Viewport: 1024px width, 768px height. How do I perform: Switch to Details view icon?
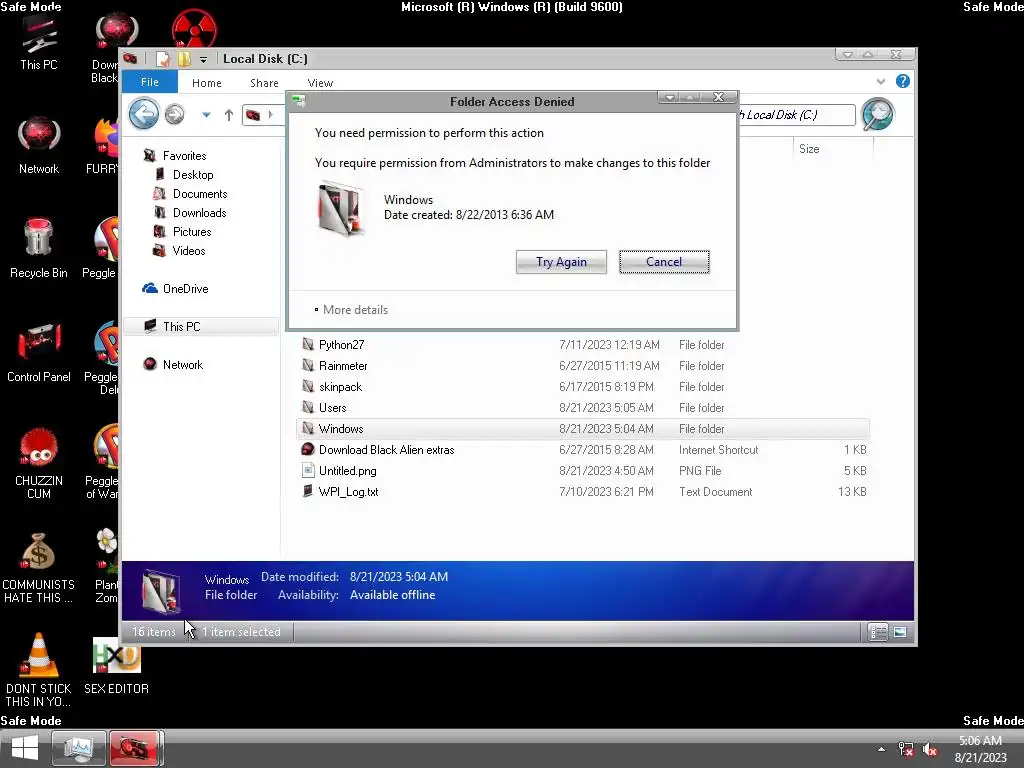click(878, 632)
